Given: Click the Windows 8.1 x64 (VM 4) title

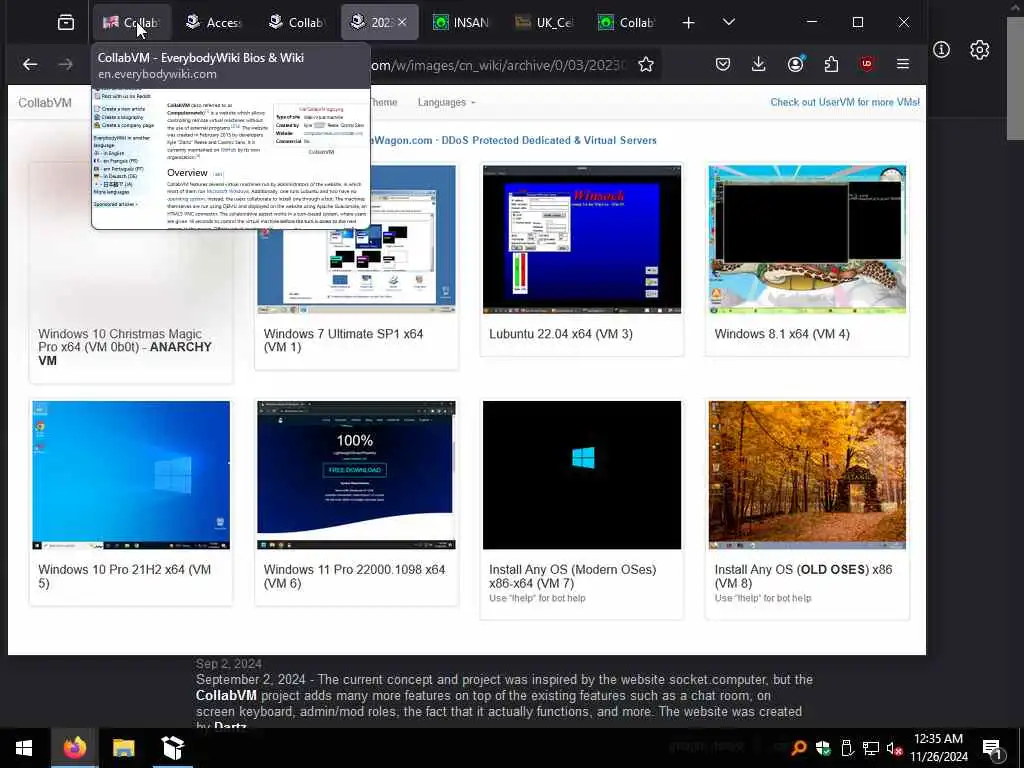Looking at the screenshot, I should point(782,334).
